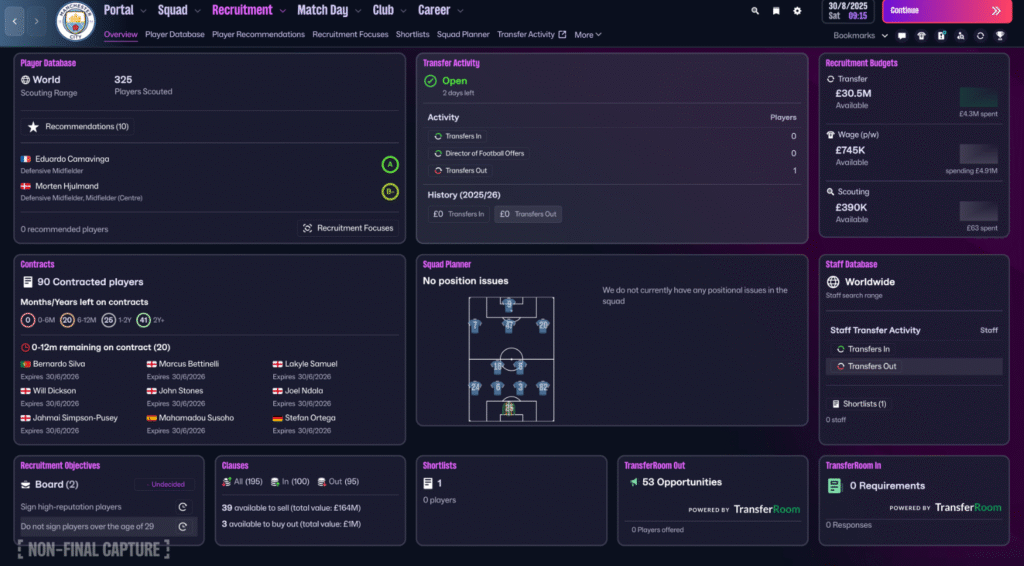Open the More dropdown in the sub-navigation
1024x566 pixels.
(x=587, y=35)
